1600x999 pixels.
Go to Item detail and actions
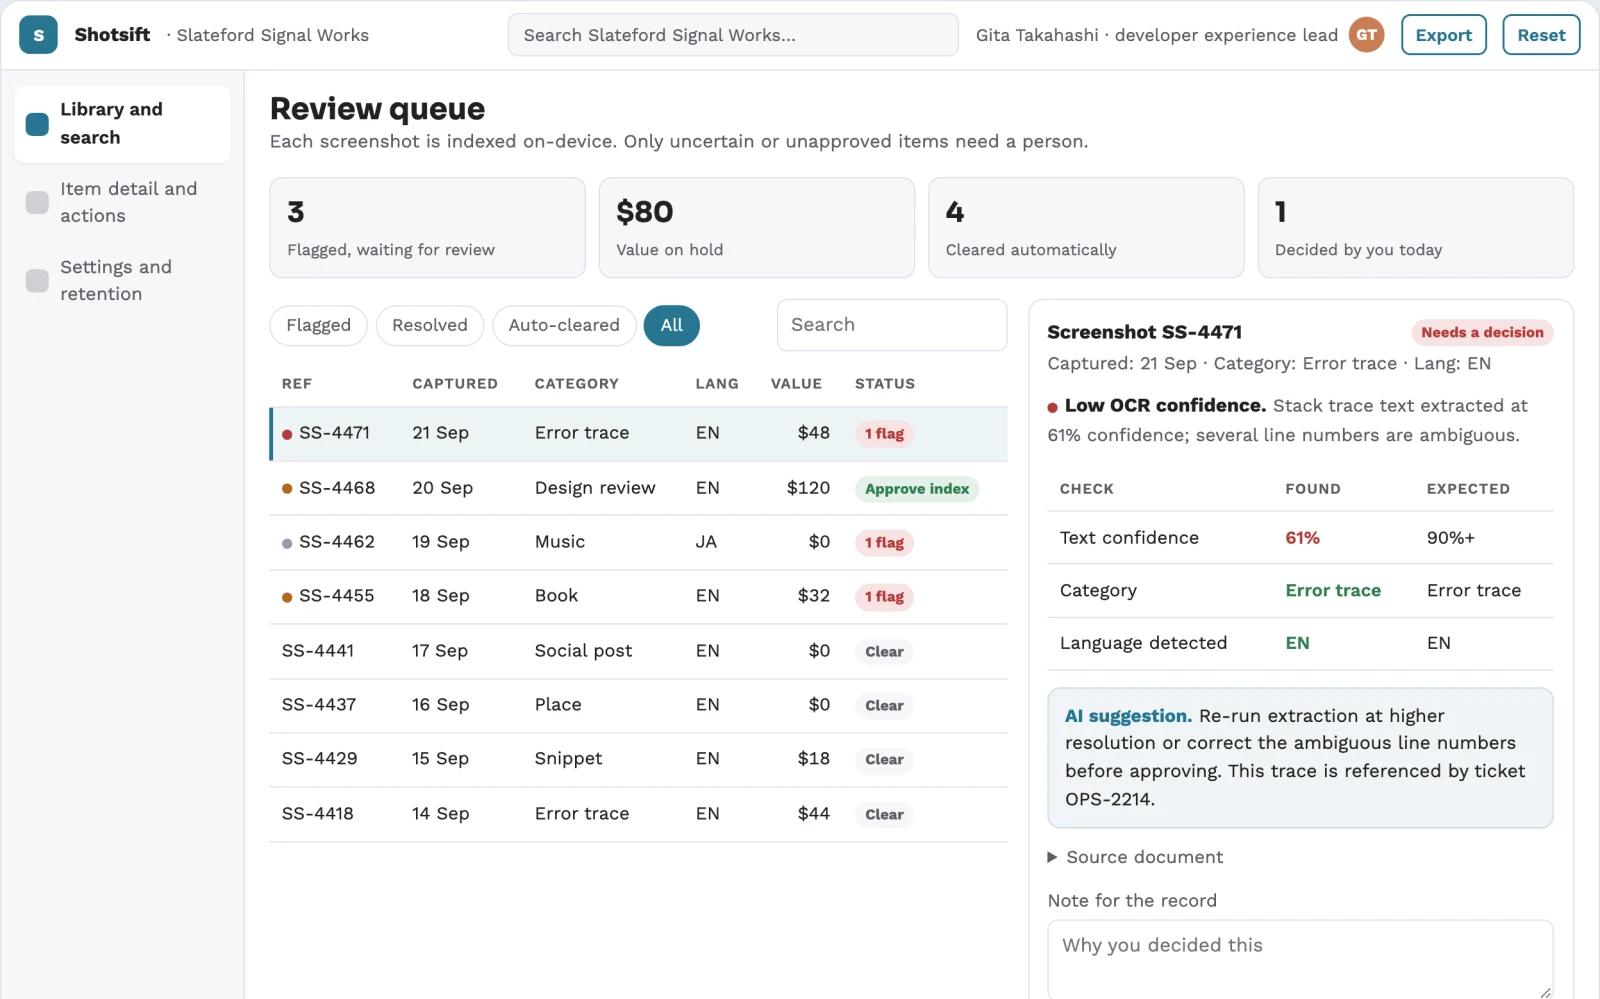tap(123, 203)
